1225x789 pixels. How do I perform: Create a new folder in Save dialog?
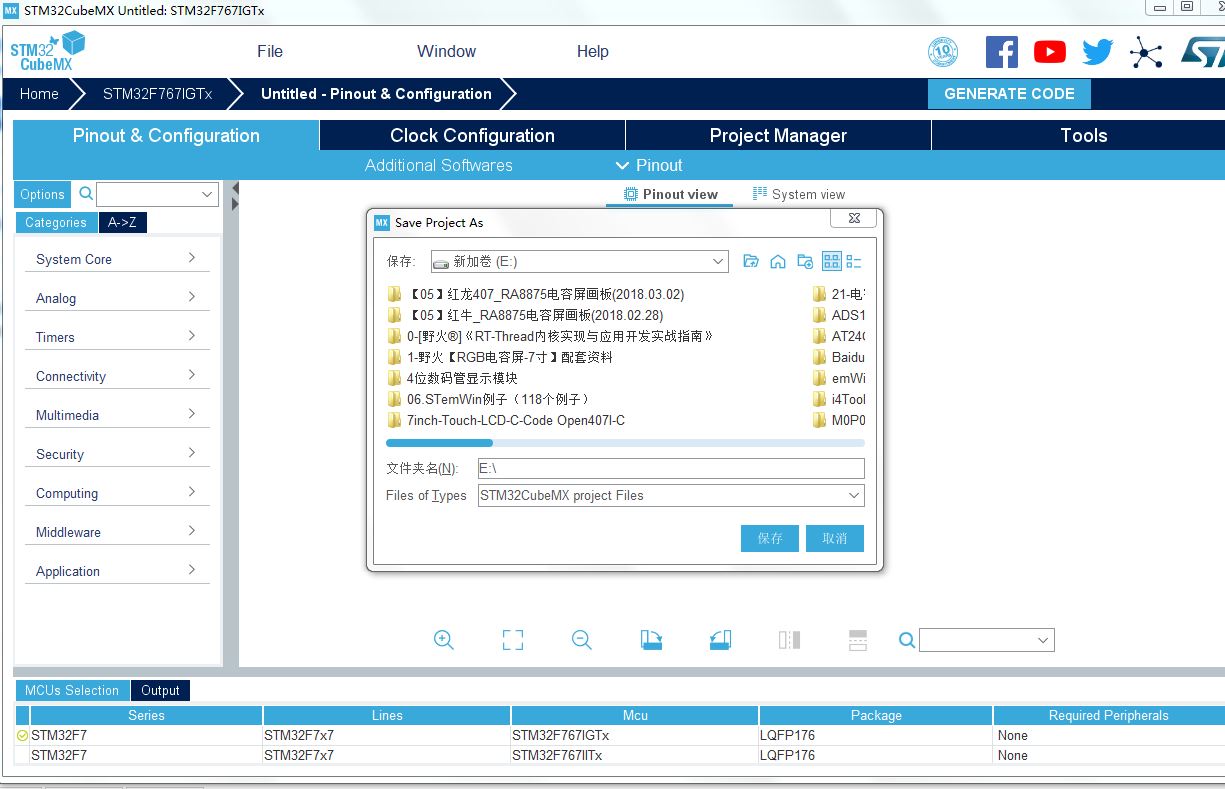pos(805,261)
